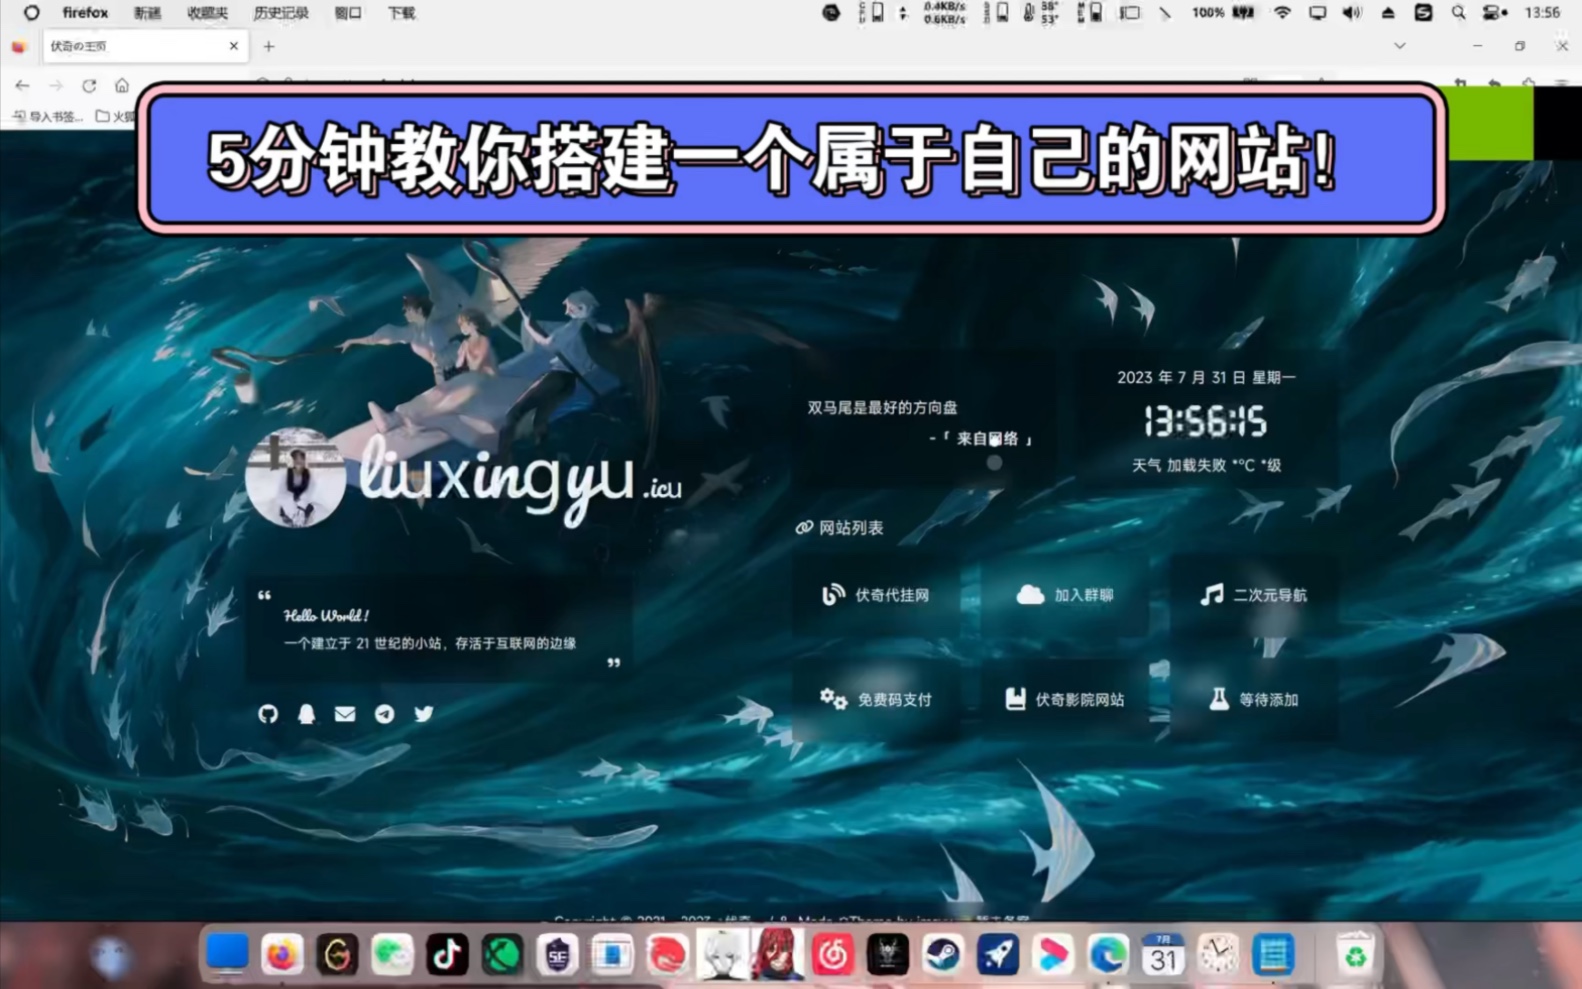Open the 历史记录 menu
The image size is (1582, 989).
coord(281,13)
